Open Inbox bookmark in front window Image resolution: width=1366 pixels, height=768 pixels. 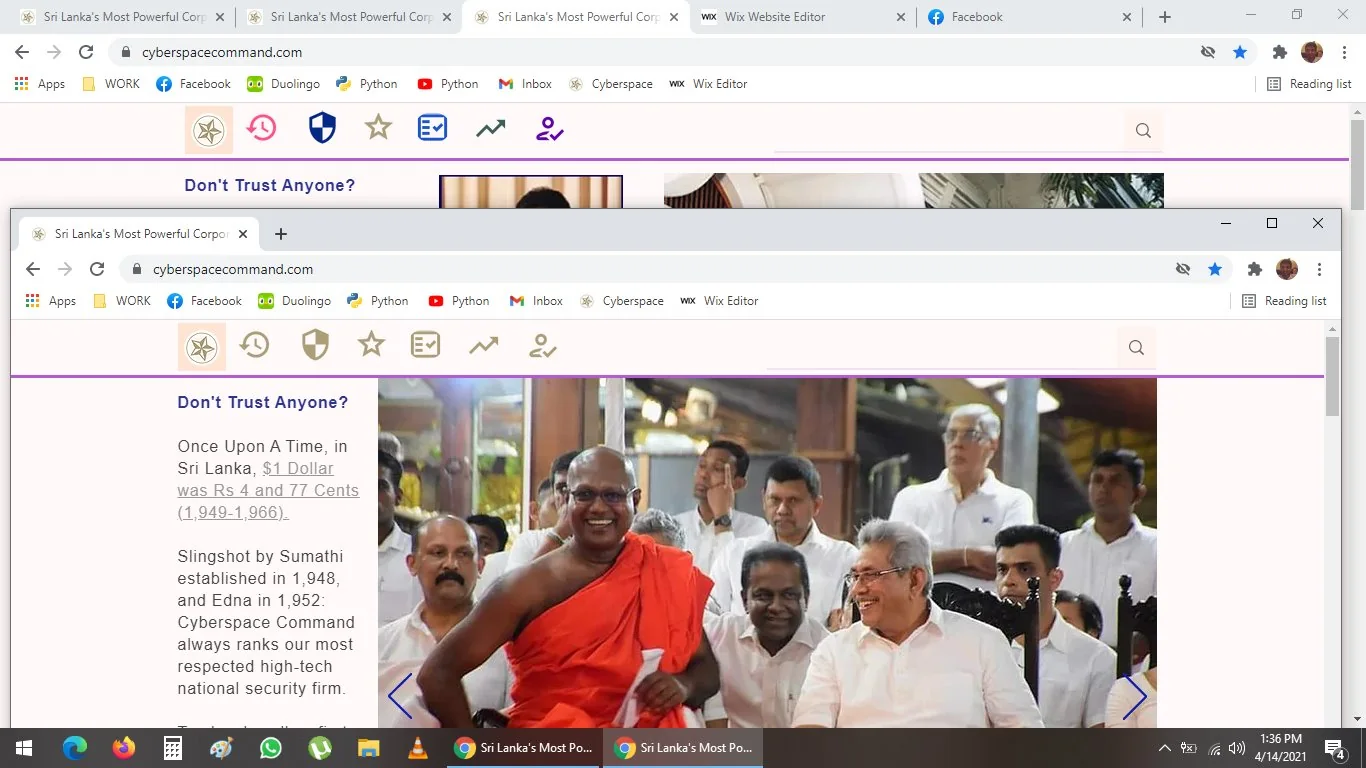[536, 301]
